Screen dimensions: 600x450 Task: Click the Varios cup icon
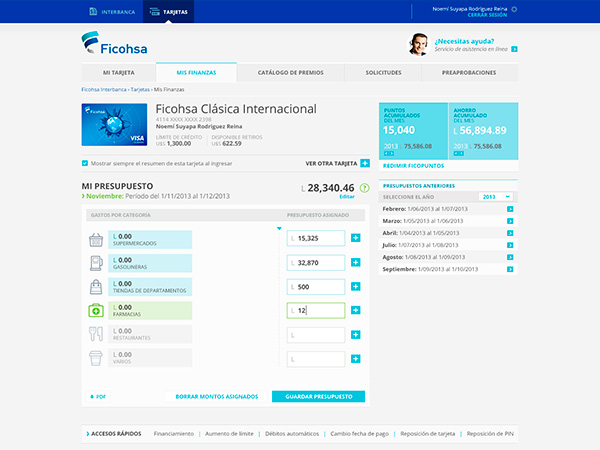(x=96, y=358)
